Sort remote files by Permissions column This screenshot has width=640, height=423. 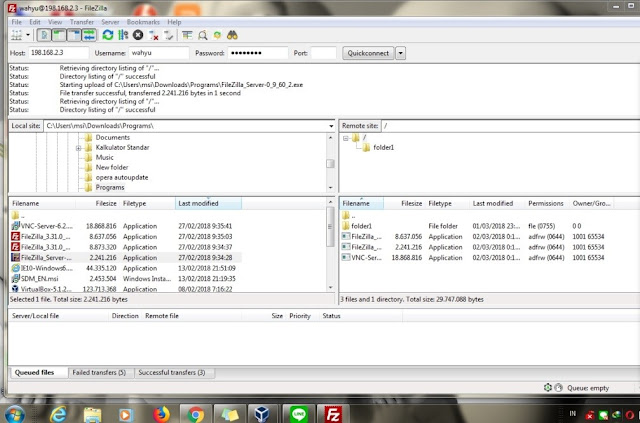(x=546, y=203)
